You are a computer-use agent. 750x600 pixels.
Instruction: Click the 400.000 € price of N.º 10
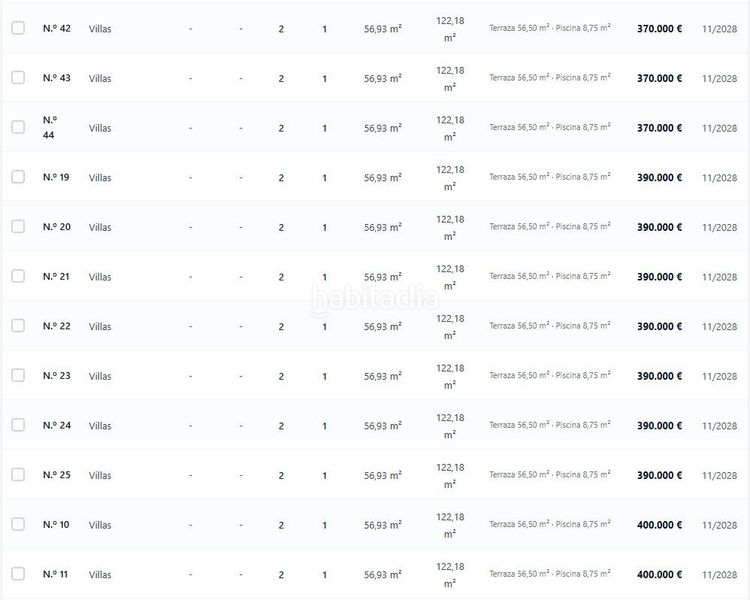point(659,525)
